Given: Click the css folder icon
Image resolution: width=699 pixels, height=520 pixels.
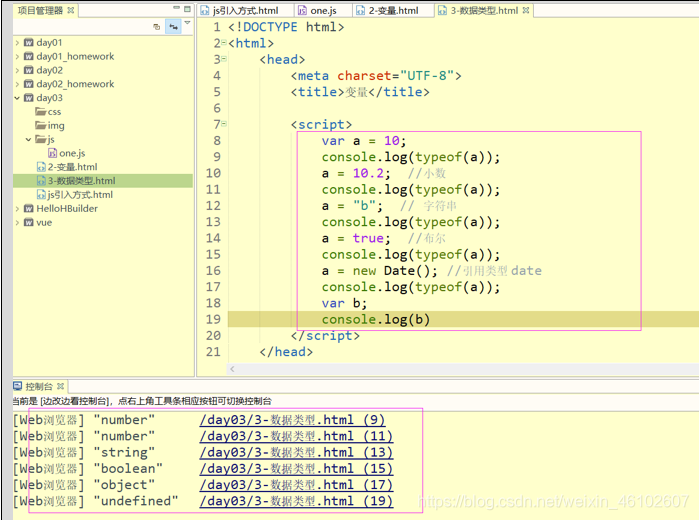Looking at the screenshot, I should click(x=41, y=111).
